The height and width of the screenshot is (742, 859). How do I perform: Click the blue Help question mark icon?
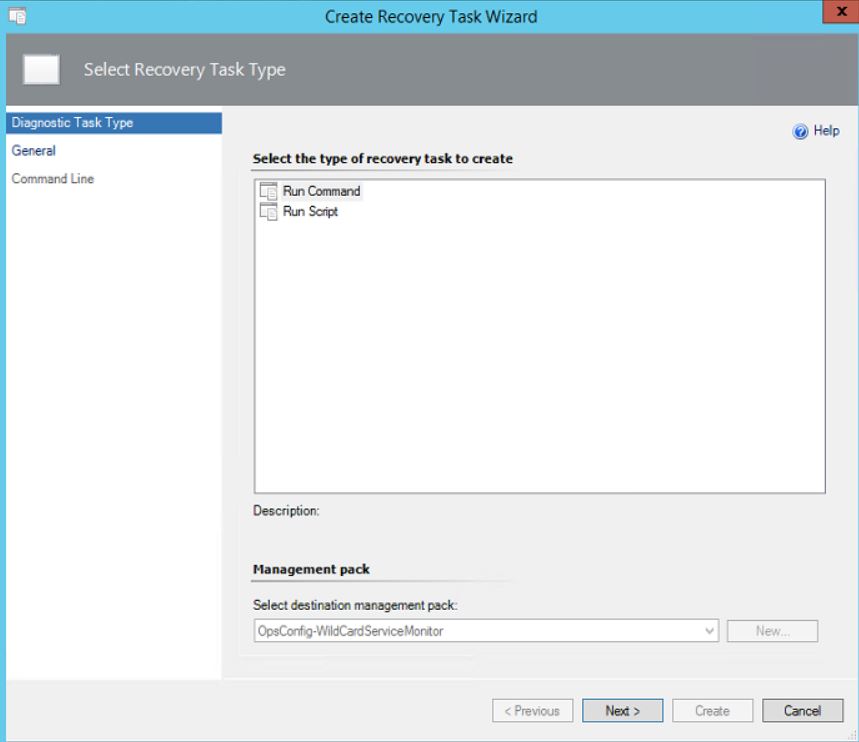tap(800, 132)
